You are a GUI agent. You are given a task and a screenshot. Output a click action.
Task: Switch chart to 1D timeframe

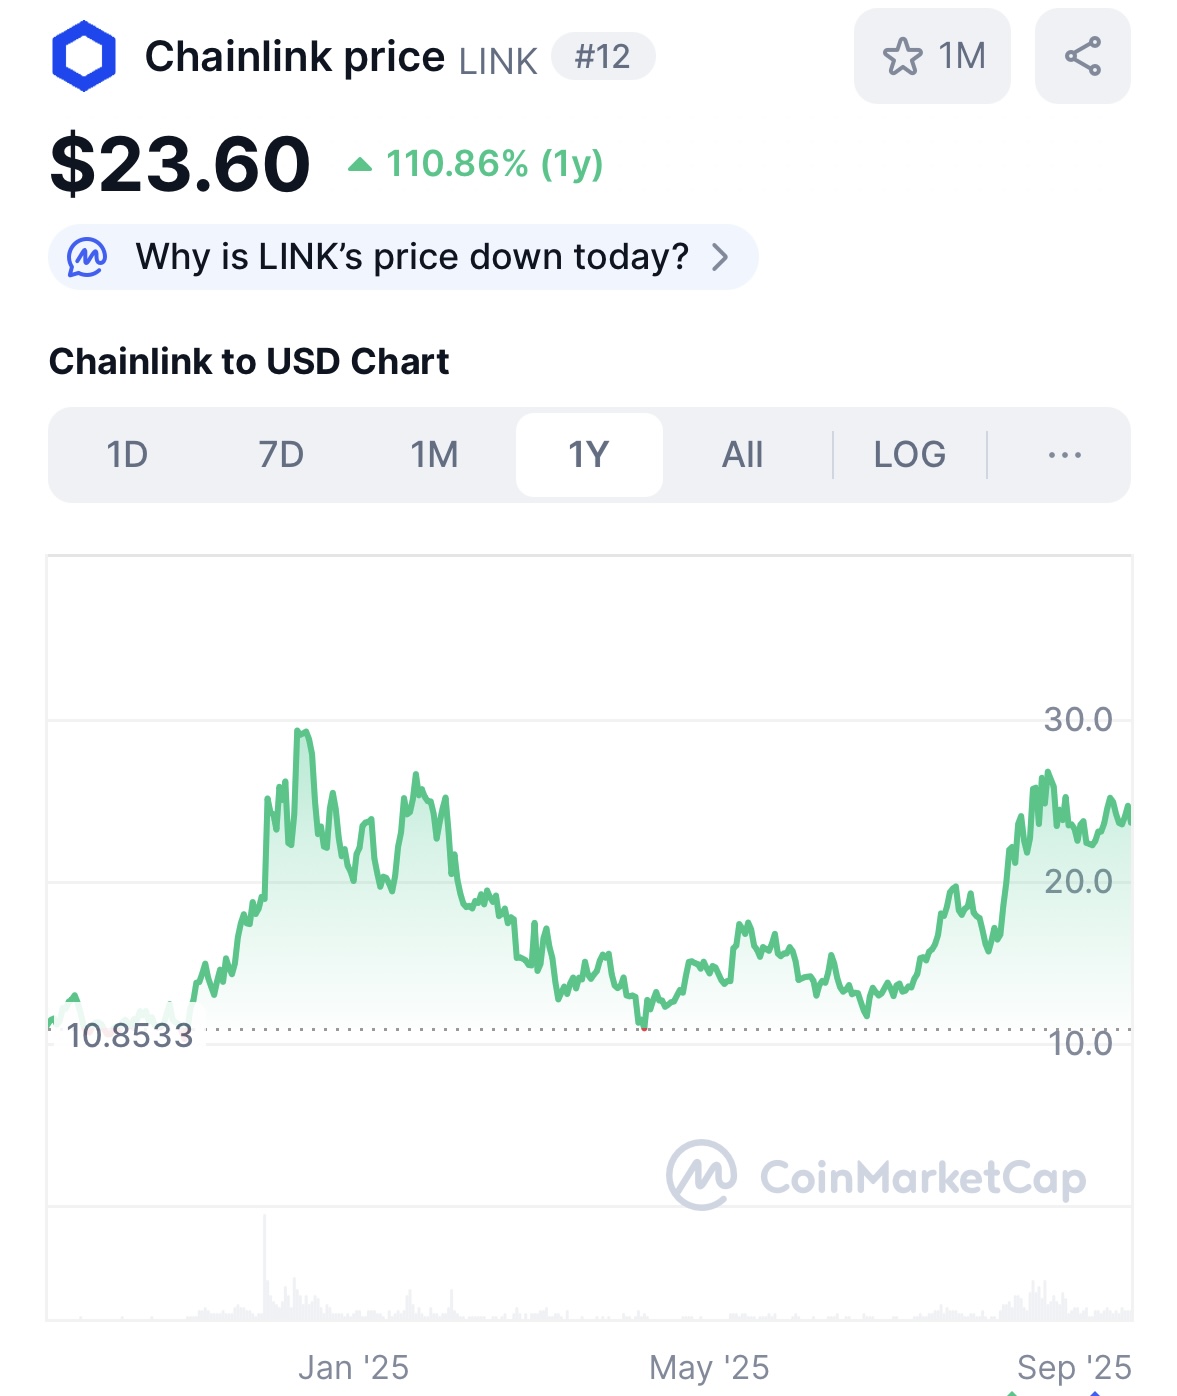point(127,455)
